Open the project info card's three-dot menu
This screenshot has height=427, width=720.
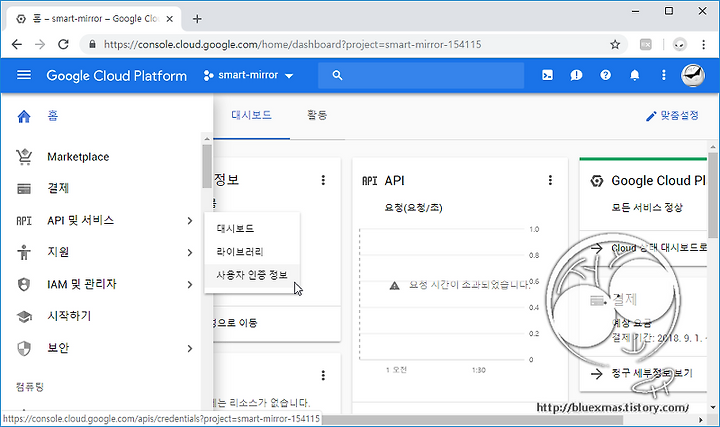[323, 180]
